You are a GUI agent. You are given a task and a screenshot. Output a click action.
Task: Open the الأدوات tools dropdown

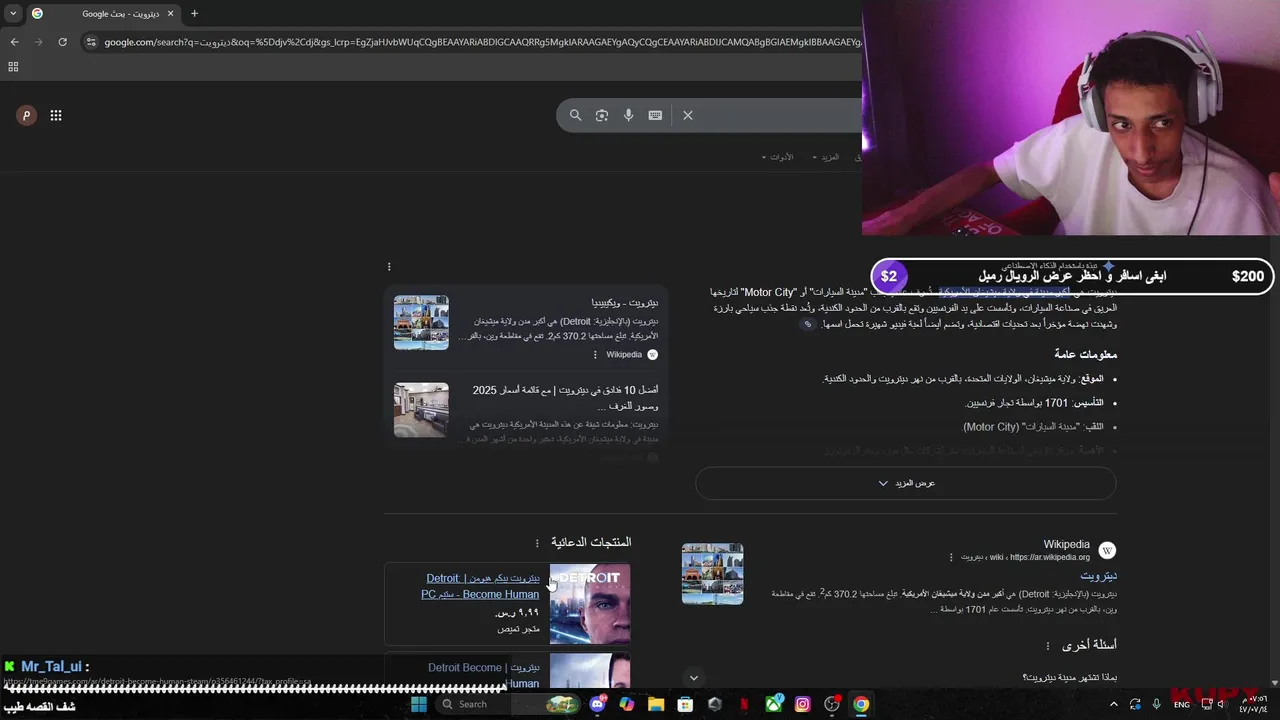[x=778, y=157]
